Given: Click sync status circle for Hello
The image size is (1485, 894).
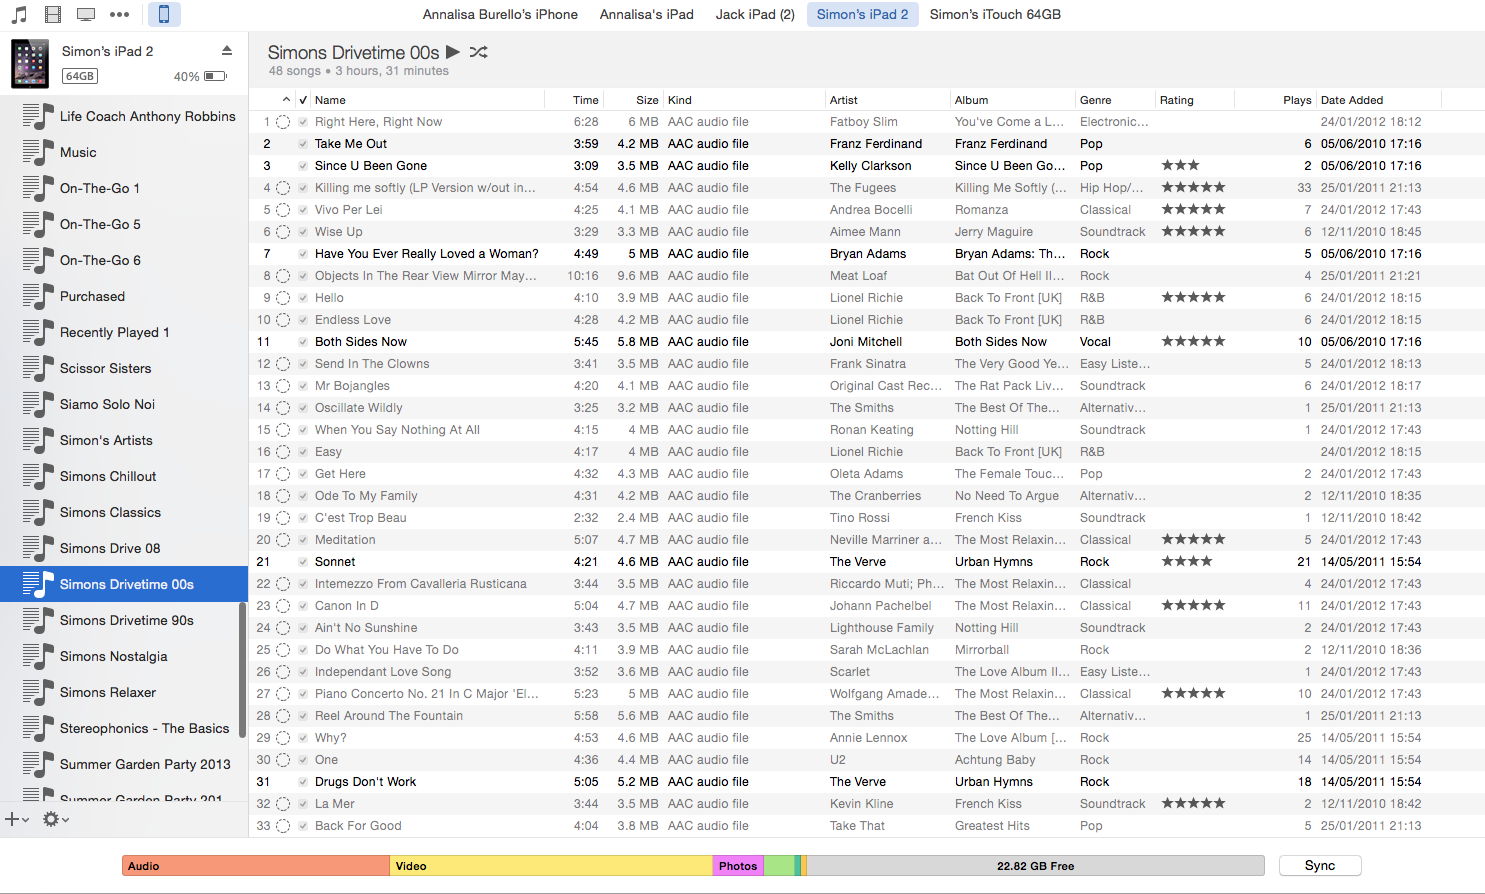Looking at the screenshot, I should [x=283, y=298].
